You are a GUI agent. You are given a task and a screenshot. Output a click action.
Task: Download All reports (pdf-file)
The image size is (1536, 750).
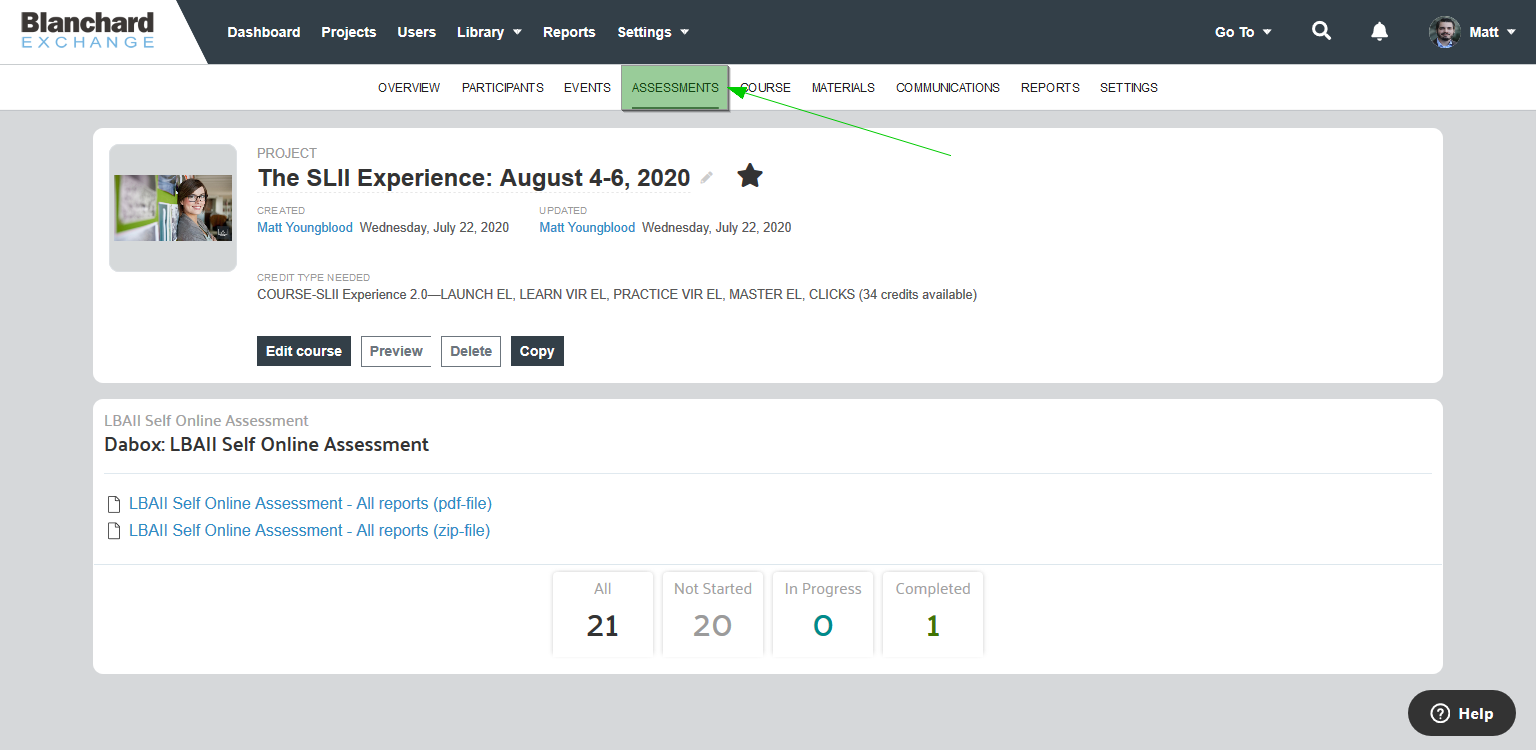pyautogui.click(x=310, y=504)
